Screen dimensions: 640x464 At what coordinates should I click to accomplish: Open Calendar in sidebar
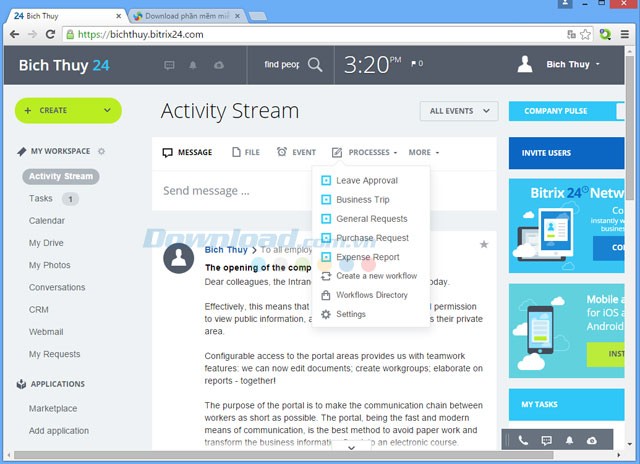click(x=47, y=221)
